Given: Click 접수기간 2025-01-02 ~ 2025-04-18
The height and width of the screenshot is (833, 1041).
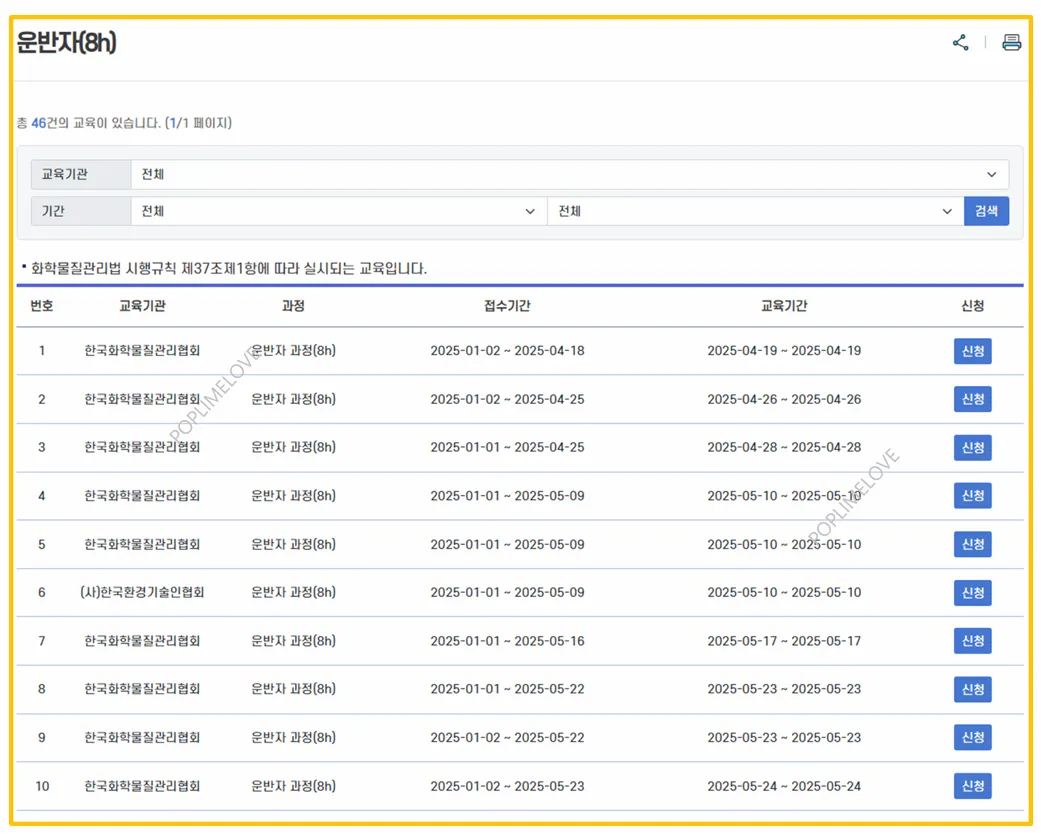Looking at the screenshot, I should click(x=507, y=351).
